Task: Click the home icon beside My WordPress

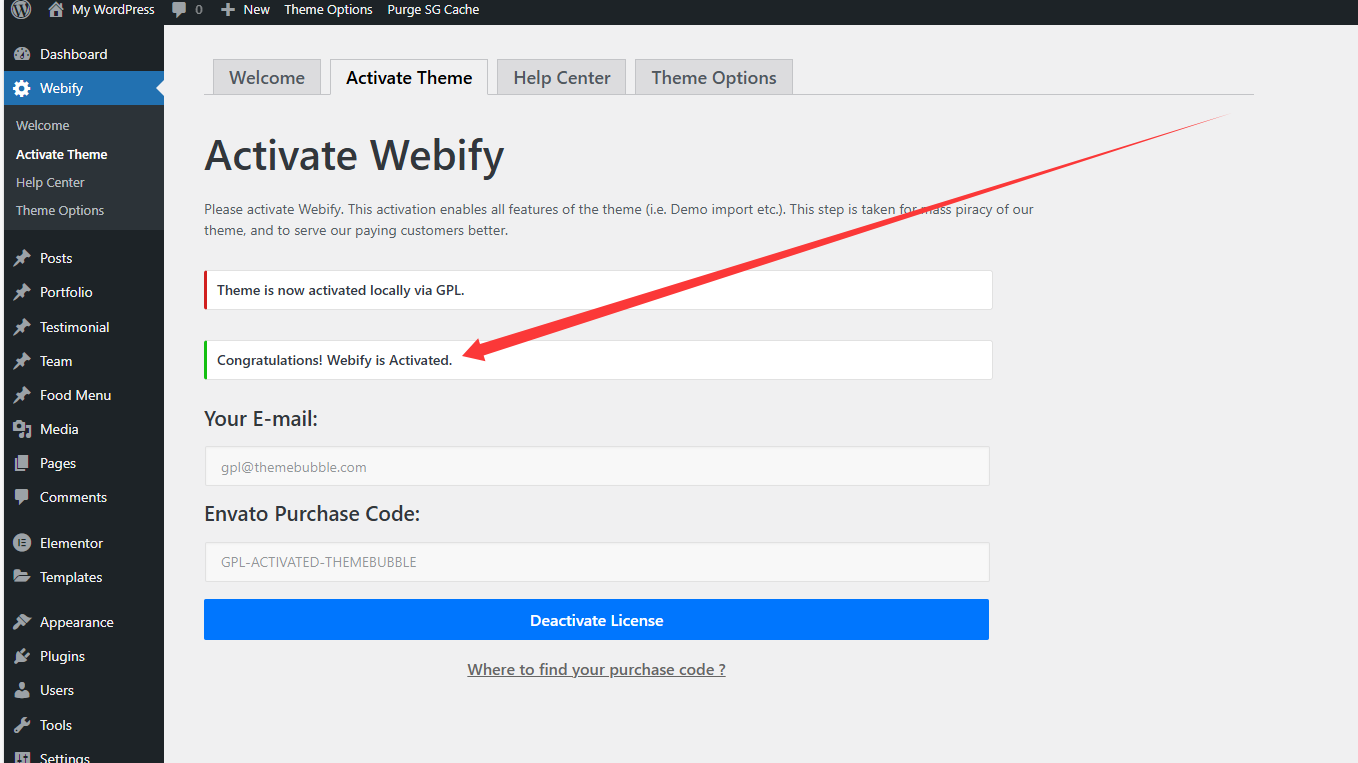Action: [56, 10]
